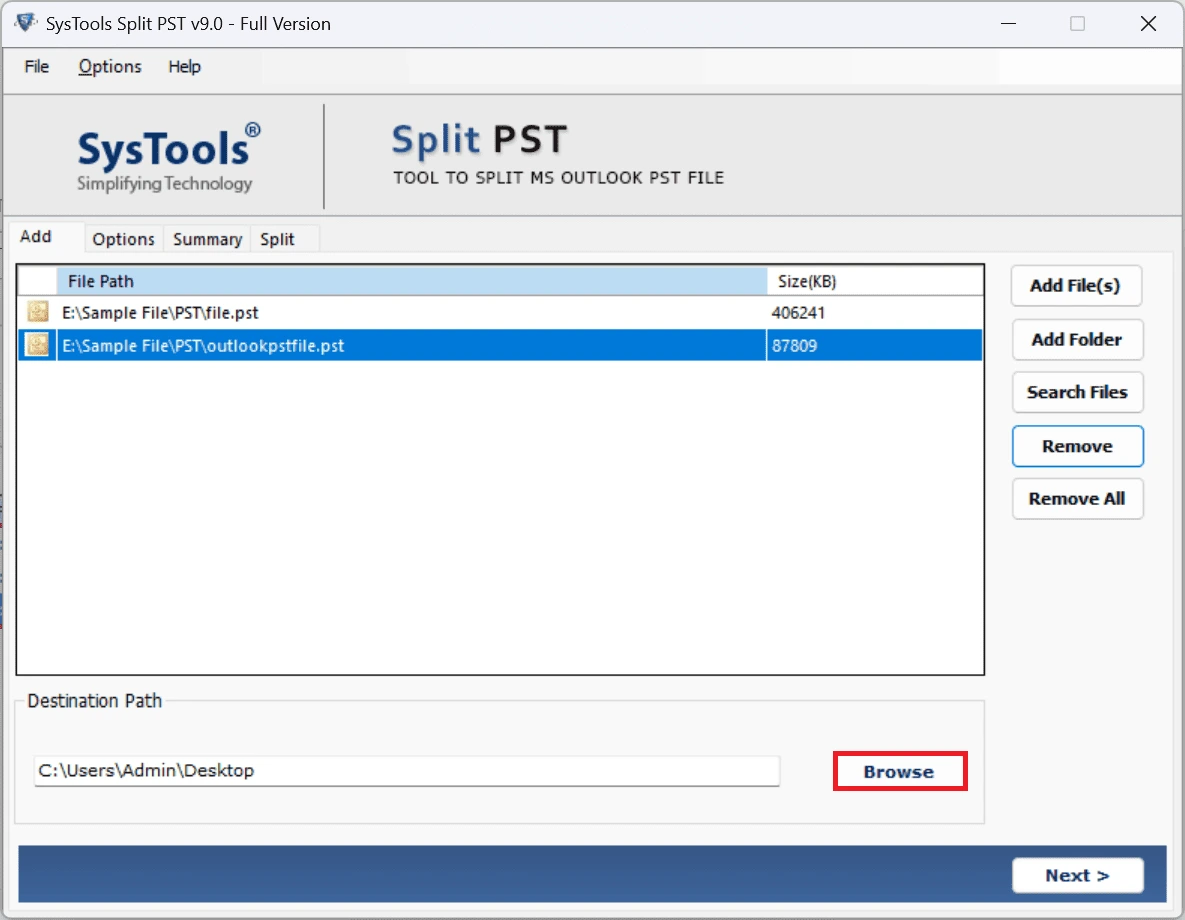Sort by the File Path column header
The image size is (1185, 920).
[412, 281]
